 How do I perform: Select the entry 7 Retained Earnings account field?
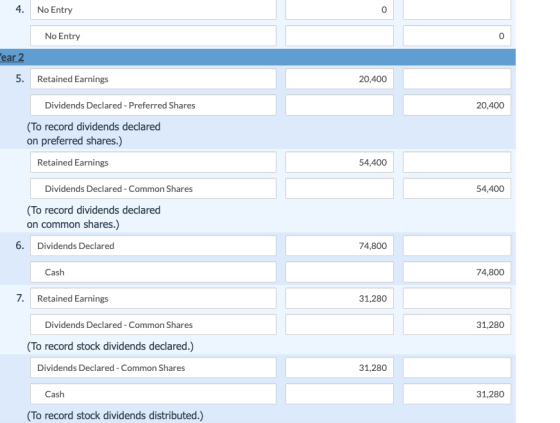coord(153,298)
